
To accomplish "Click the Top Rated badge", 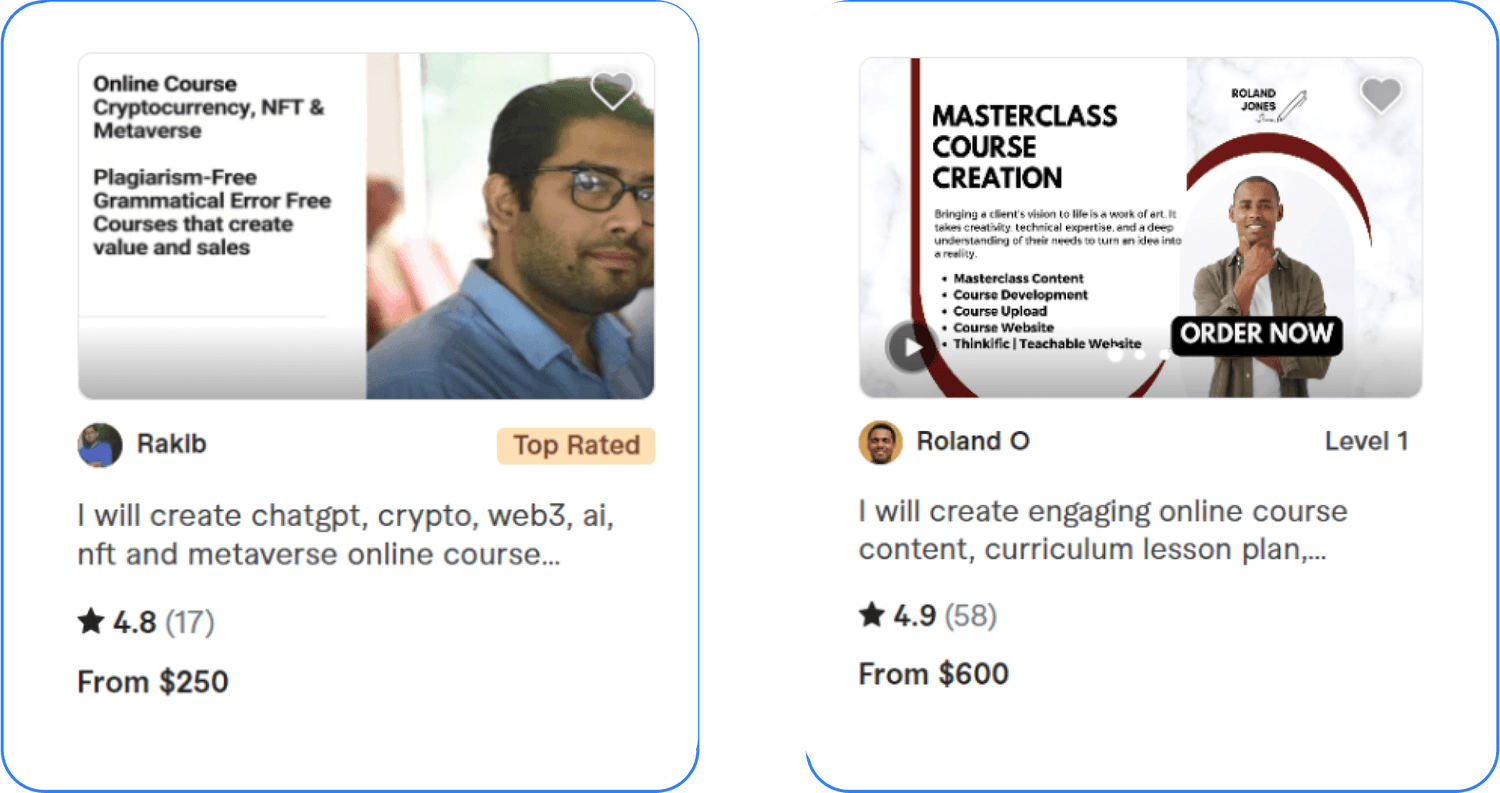I will 576,445.
